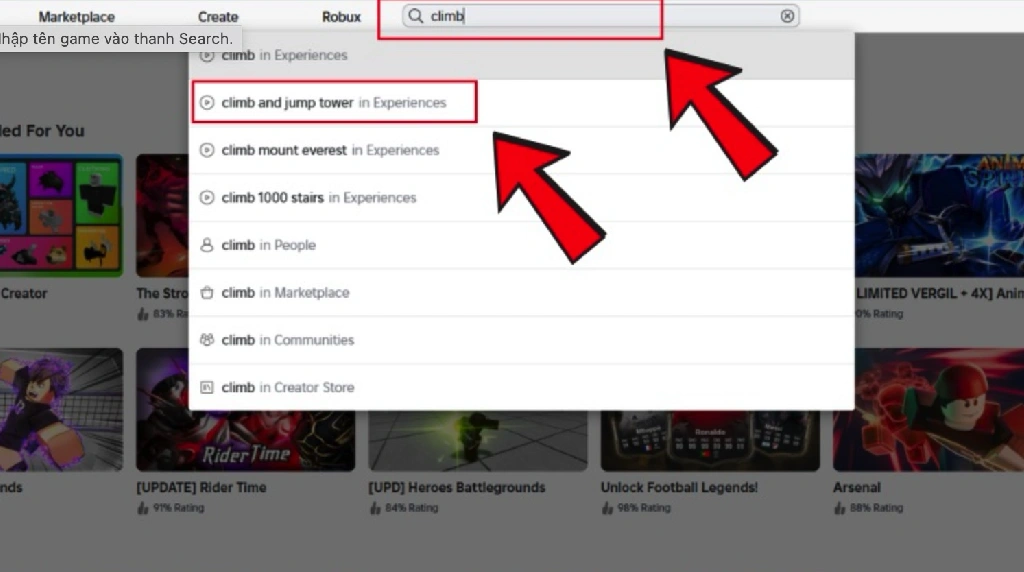Choose 'climb mount everest' suggestion

[521, 150]
